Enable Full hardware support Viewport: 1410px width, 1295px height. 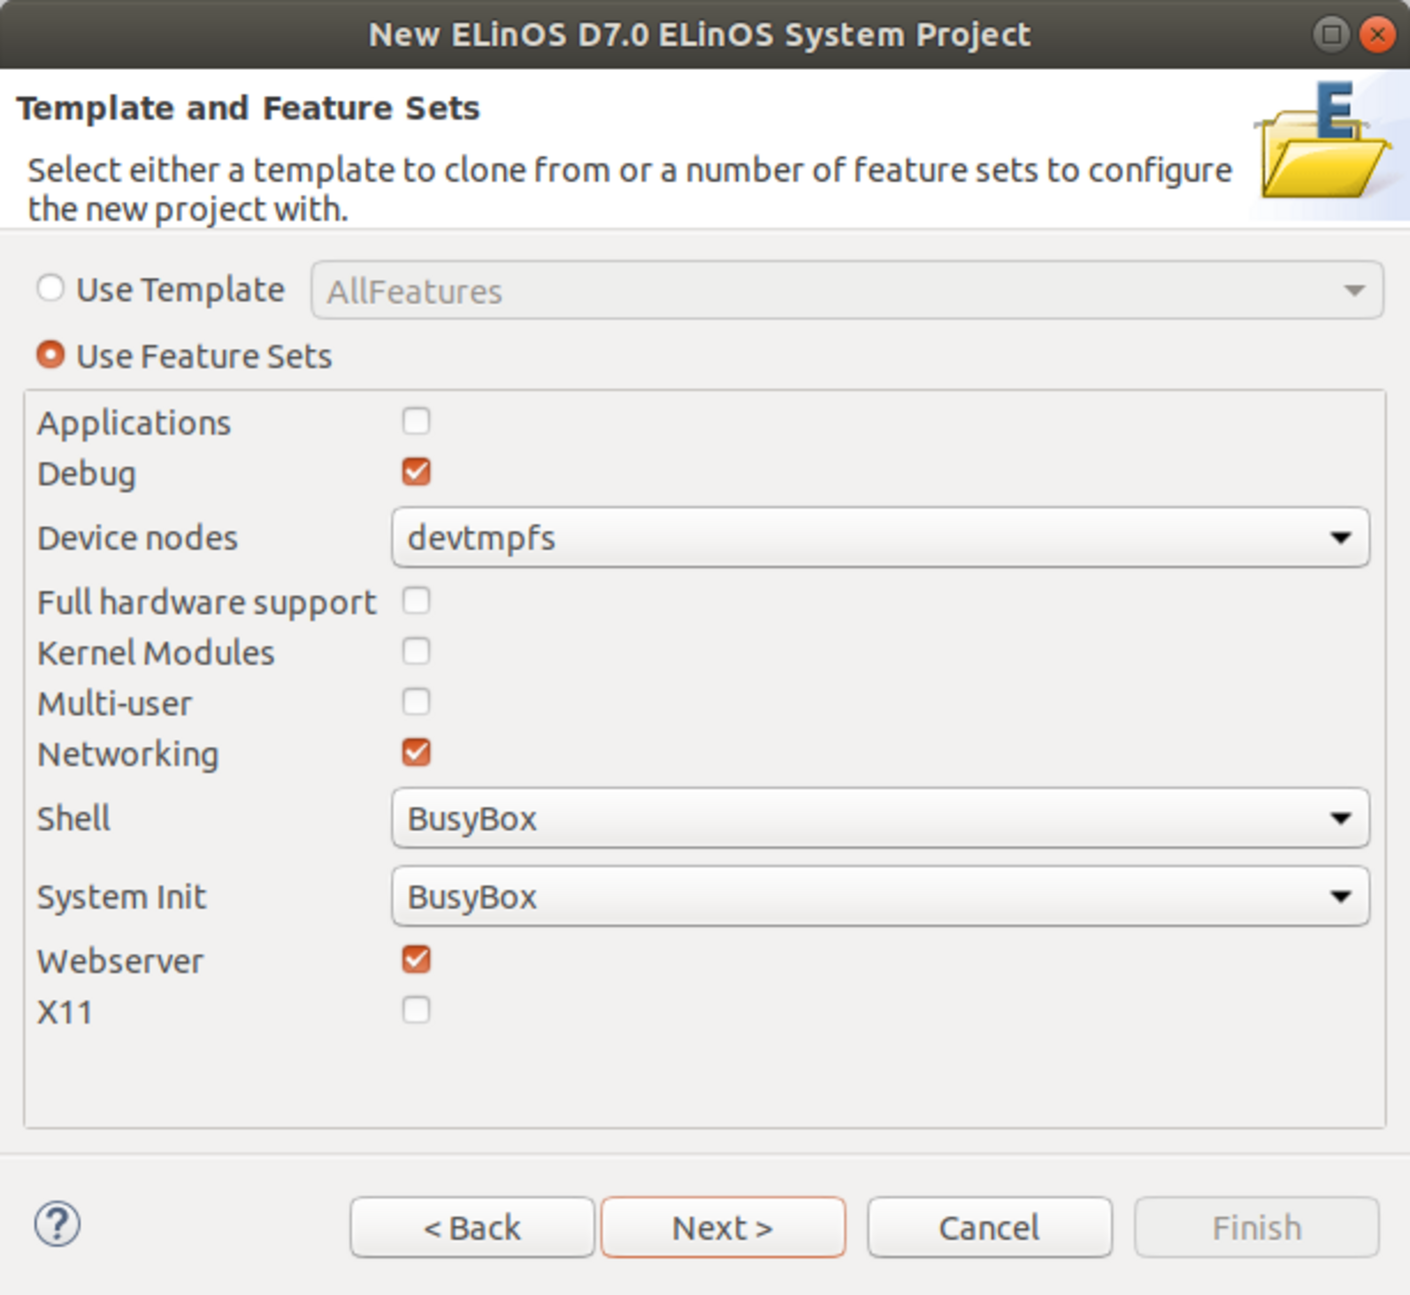tap(417, 600)
